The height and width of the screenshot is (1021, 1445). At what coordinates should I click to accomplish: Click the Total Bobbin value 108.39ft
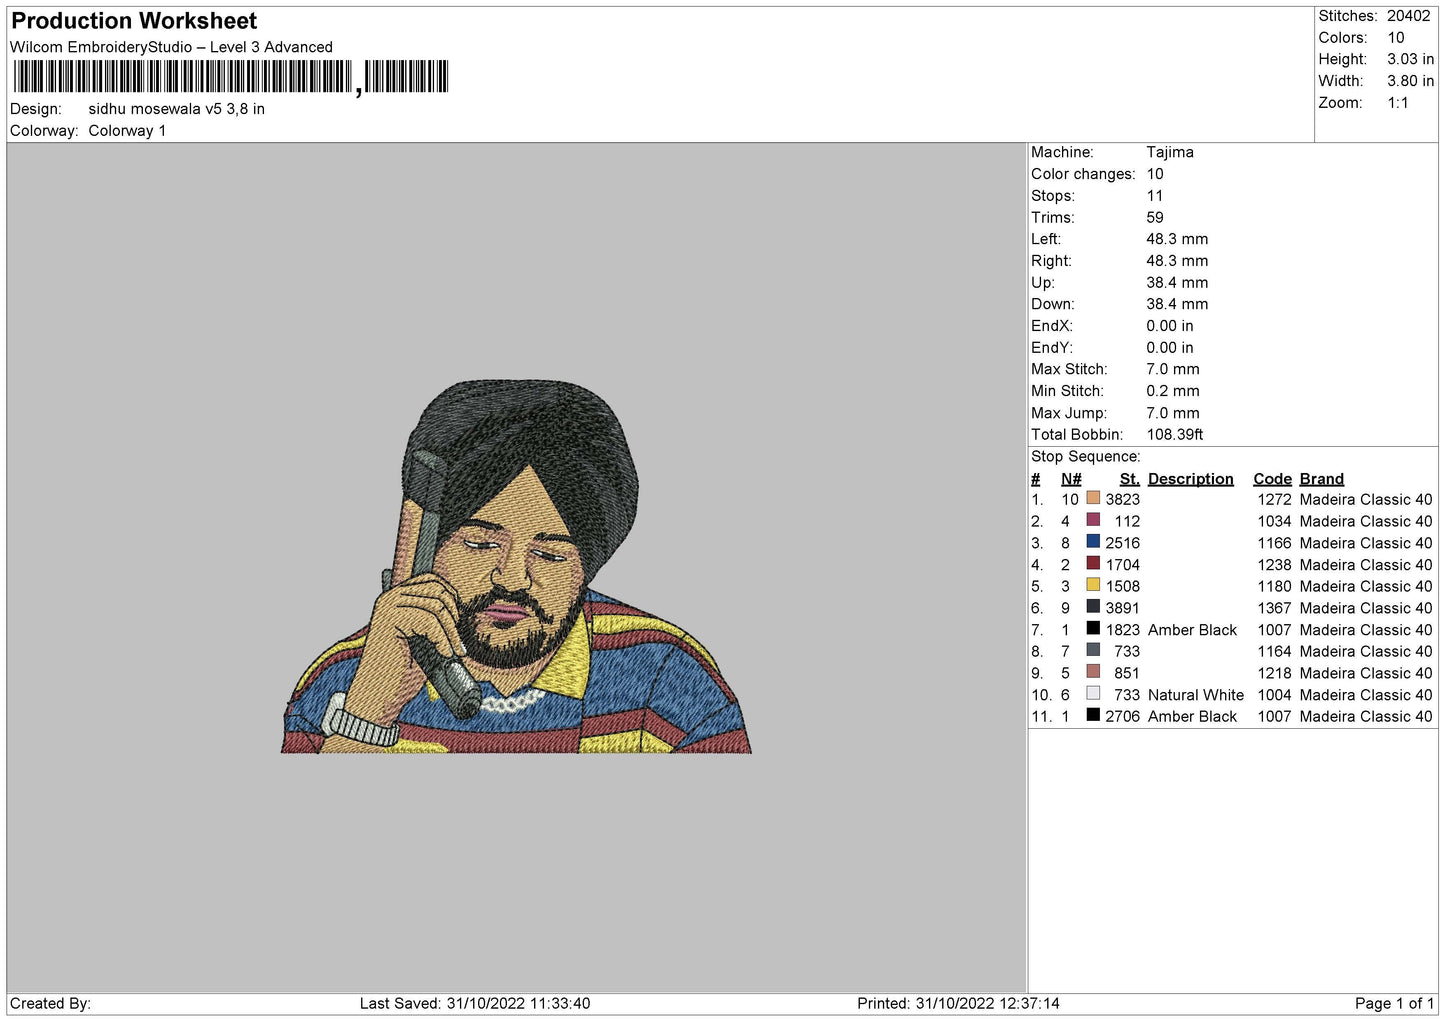click(1175, 435)
